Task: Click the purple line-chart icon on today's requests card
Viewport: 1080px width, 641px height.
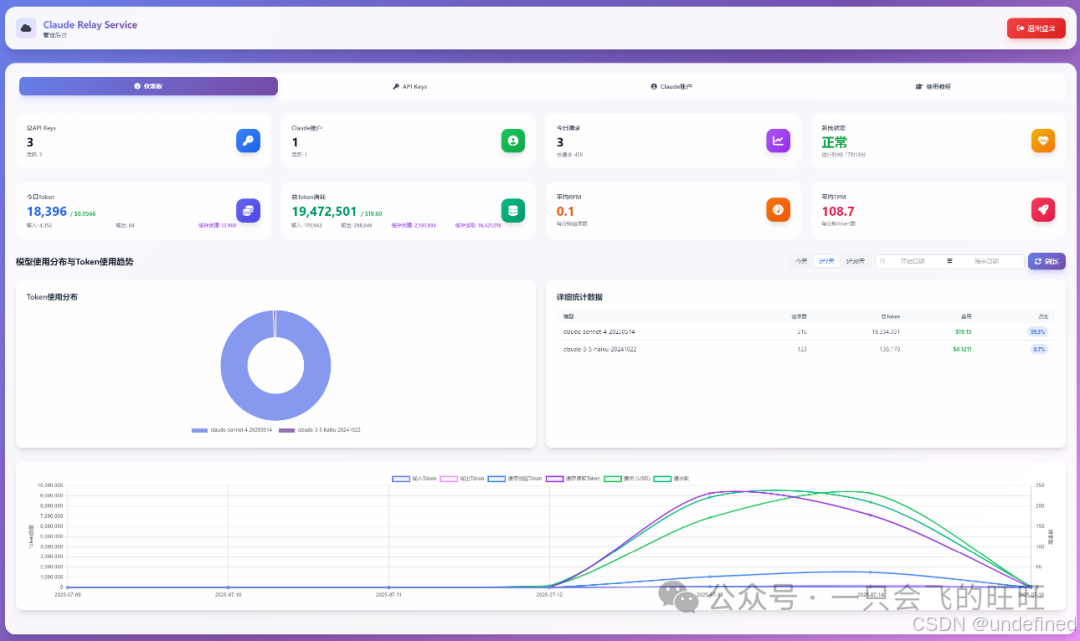Action: click(778, 140)
